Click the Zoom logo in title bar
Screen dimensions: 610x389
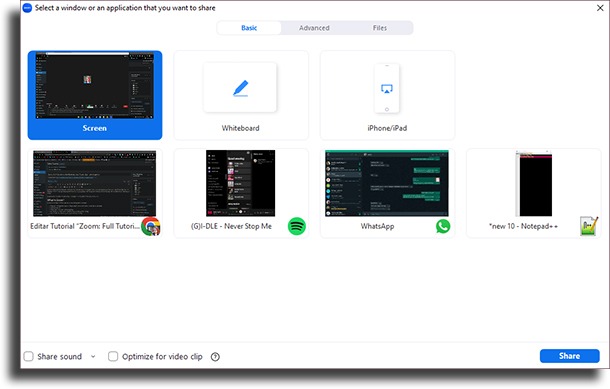click(27, 8)
